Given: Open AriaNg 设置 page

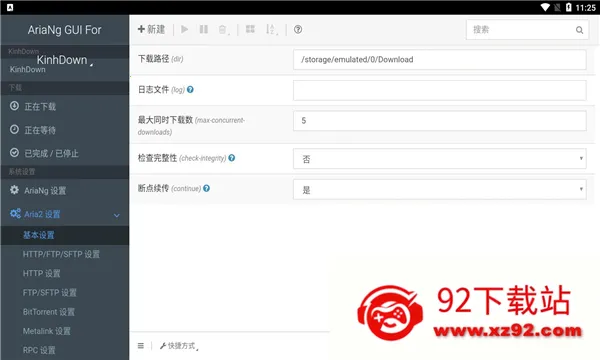Looking at the screenshot, I should pyautogui.click(x=65, y=190).
